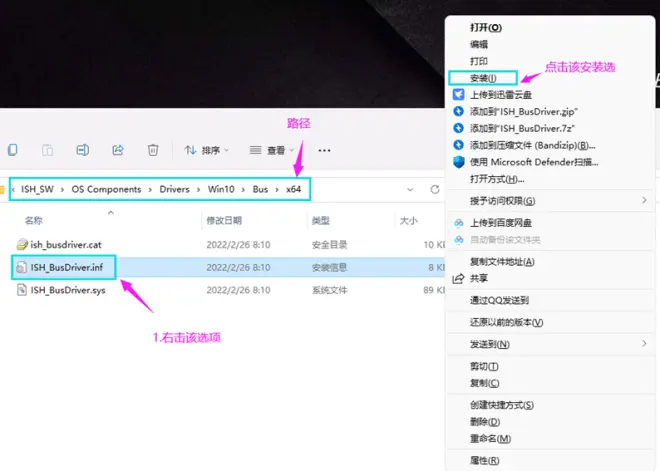Sort by 名称 column header

click(34, 220)
